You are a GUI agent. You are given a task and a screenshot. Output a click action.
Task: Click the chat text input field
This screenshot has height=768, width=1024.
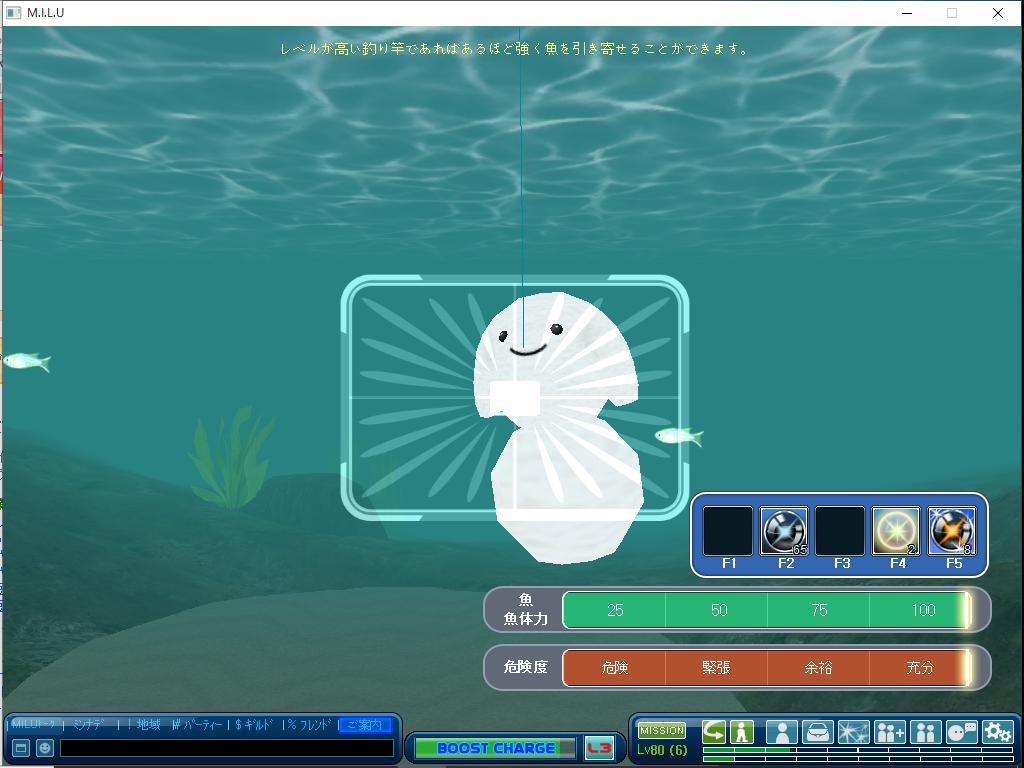(227, 748)
